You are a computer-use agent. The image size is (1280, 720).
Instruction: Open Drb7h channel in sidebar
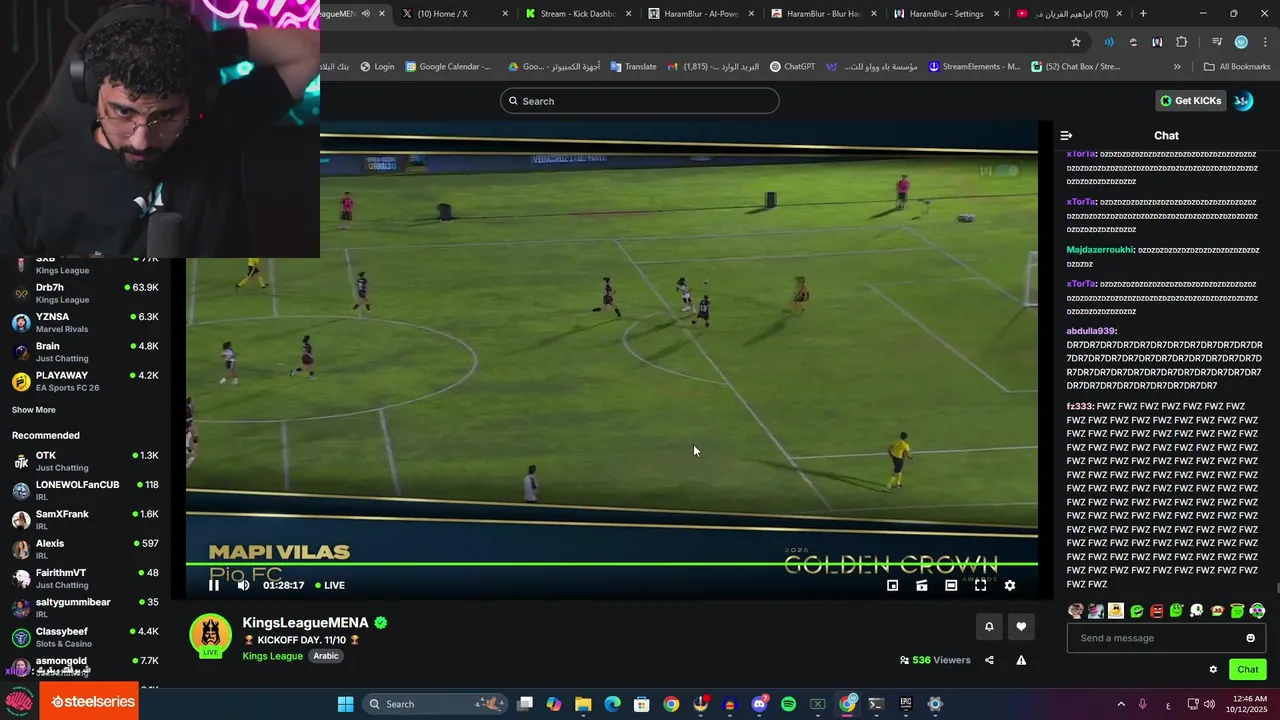pos(85,293)
